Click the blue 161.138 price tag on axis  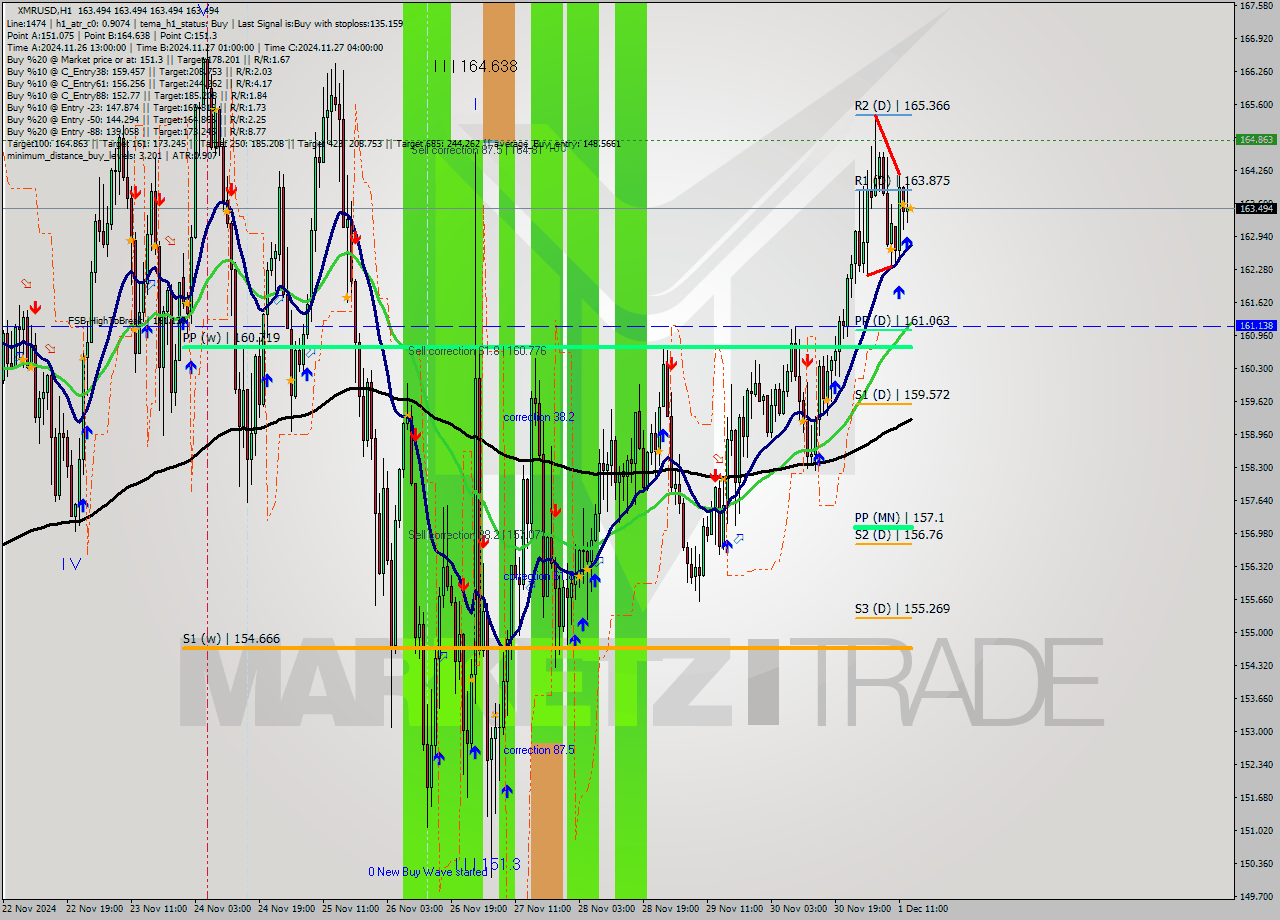[1256, 326]
